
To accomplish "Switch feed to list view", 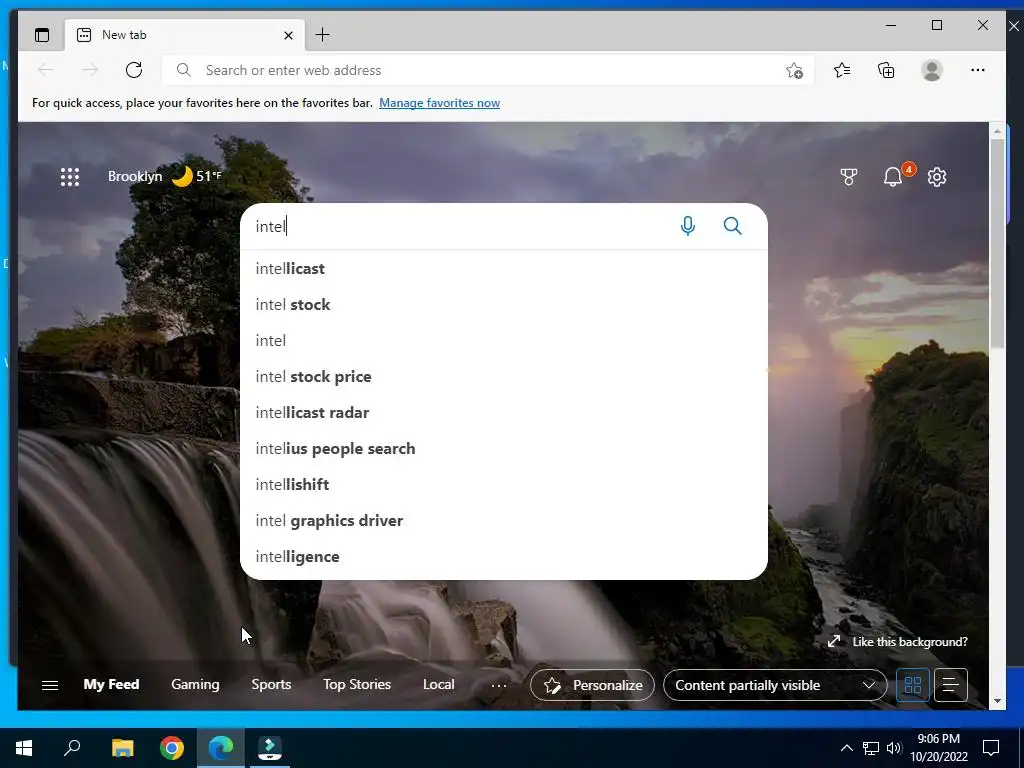I will coord(951,685).
